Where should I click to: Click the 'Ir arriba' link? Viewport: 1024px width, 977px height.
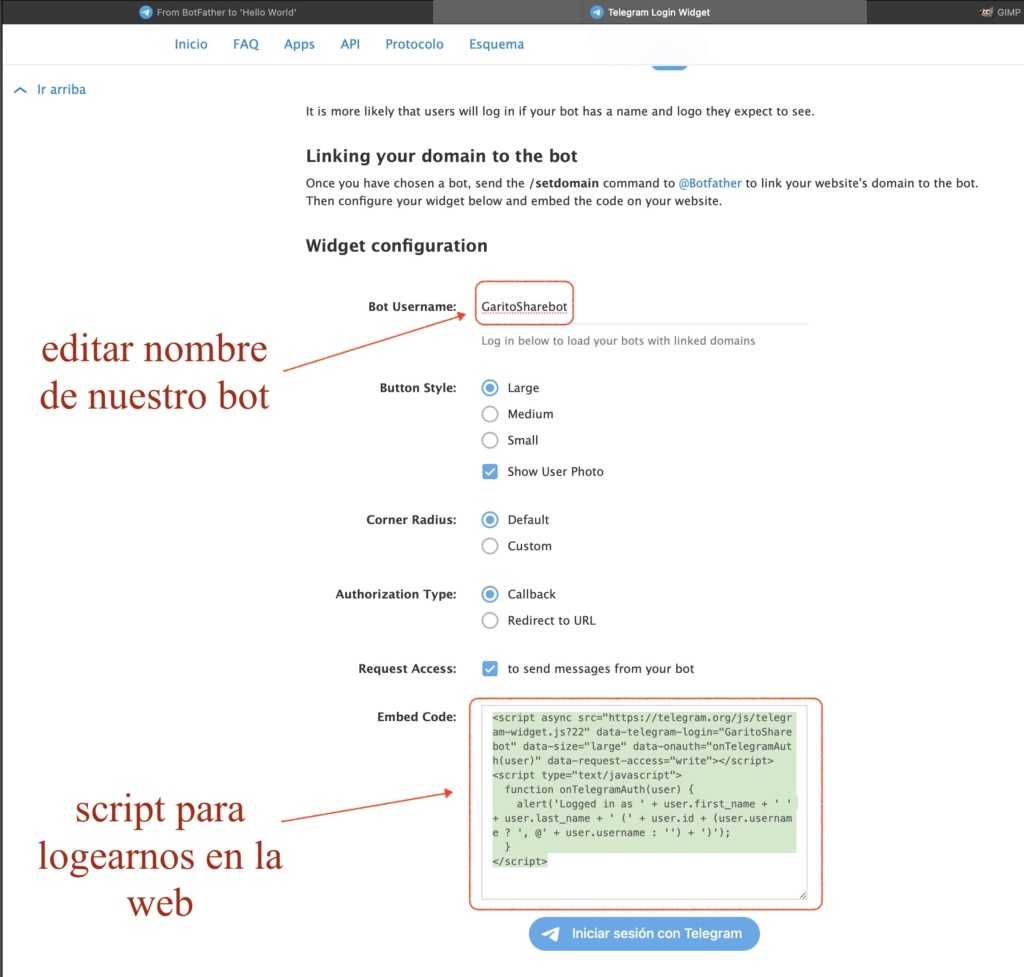(61, 89)
